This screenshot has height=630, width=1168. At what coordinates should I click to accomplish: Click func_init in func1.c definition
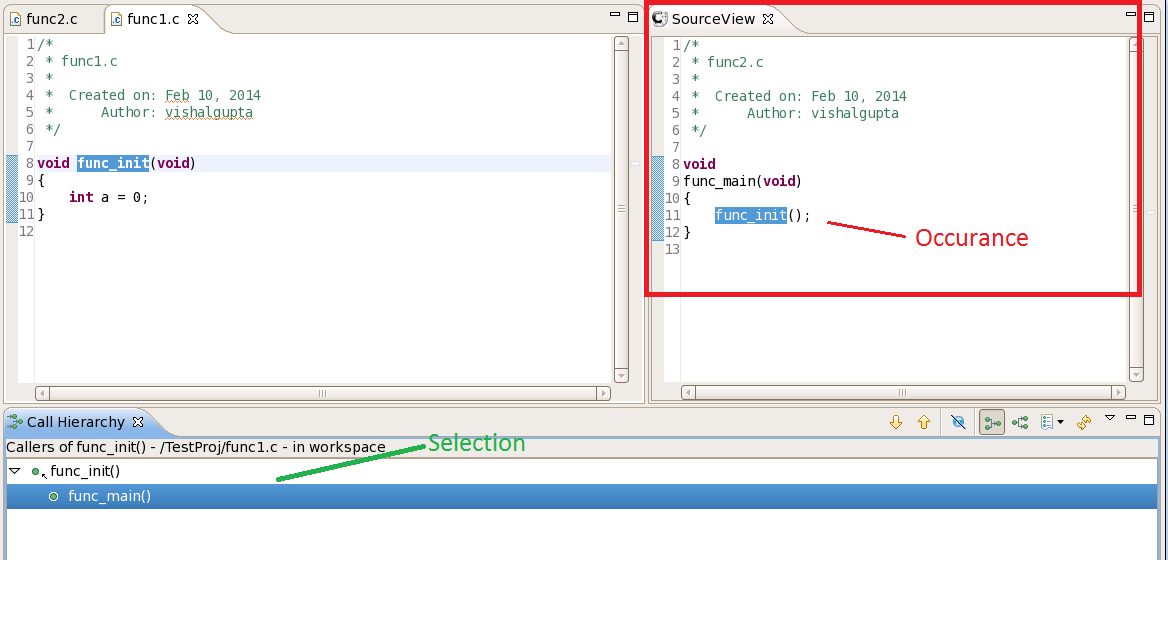pyautogui.click(x=112, y=163)
